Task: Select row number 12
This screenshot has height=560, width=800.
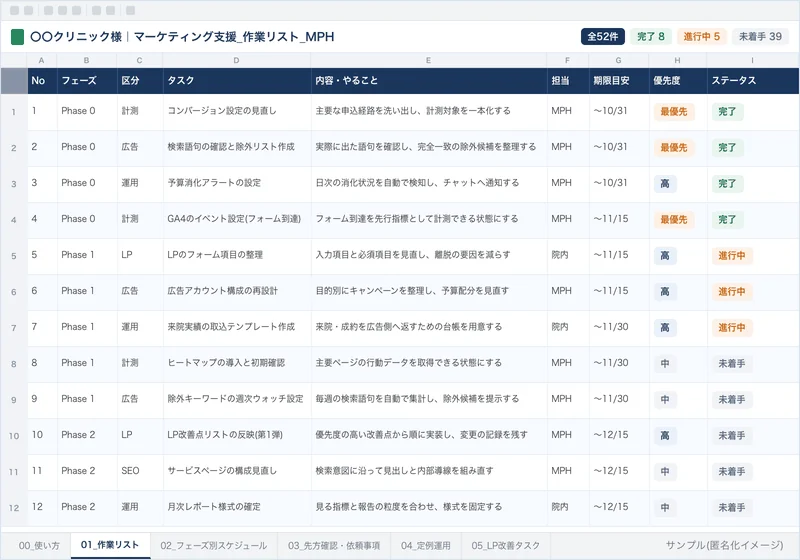Action: pyautogui.click(x=14, y=508)
